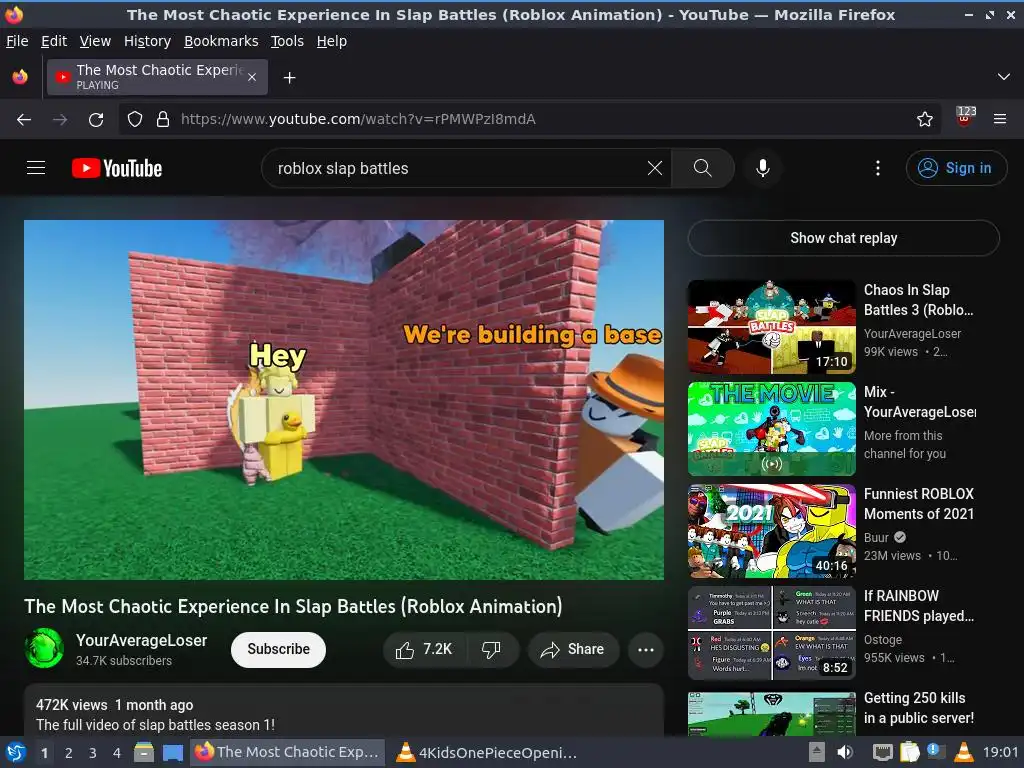The width and height of the screenshot is (1024, 768).
Task: Go forward with Firefox forward arrow
Action: (60, 119)
